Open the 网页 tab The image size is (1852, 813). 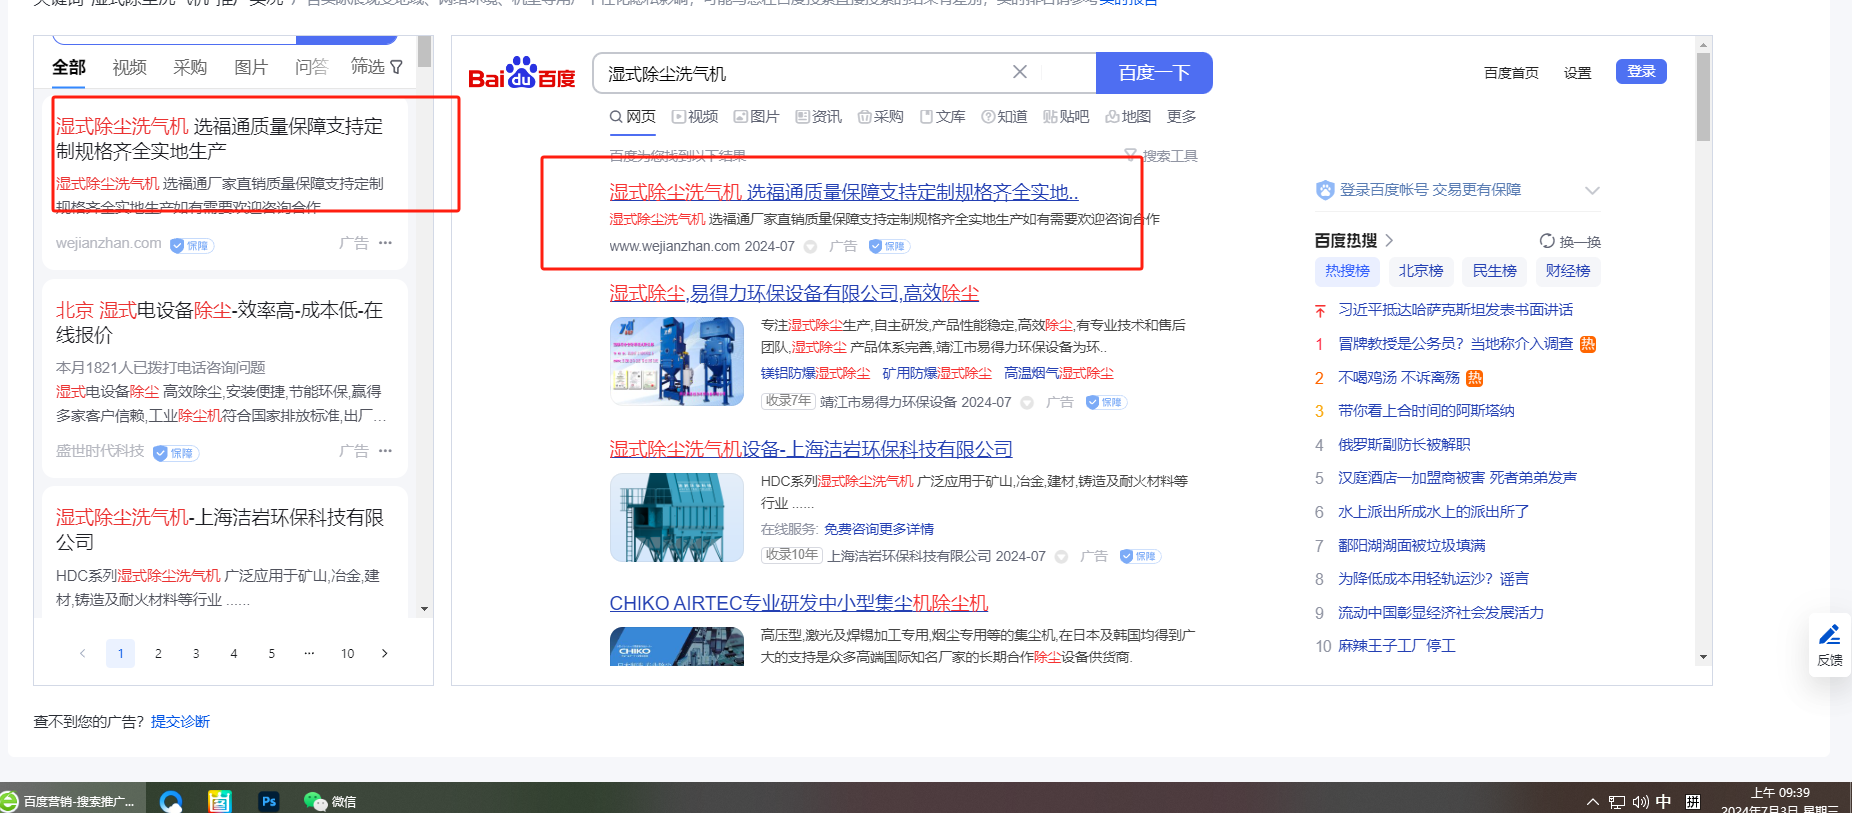[633, 117]
